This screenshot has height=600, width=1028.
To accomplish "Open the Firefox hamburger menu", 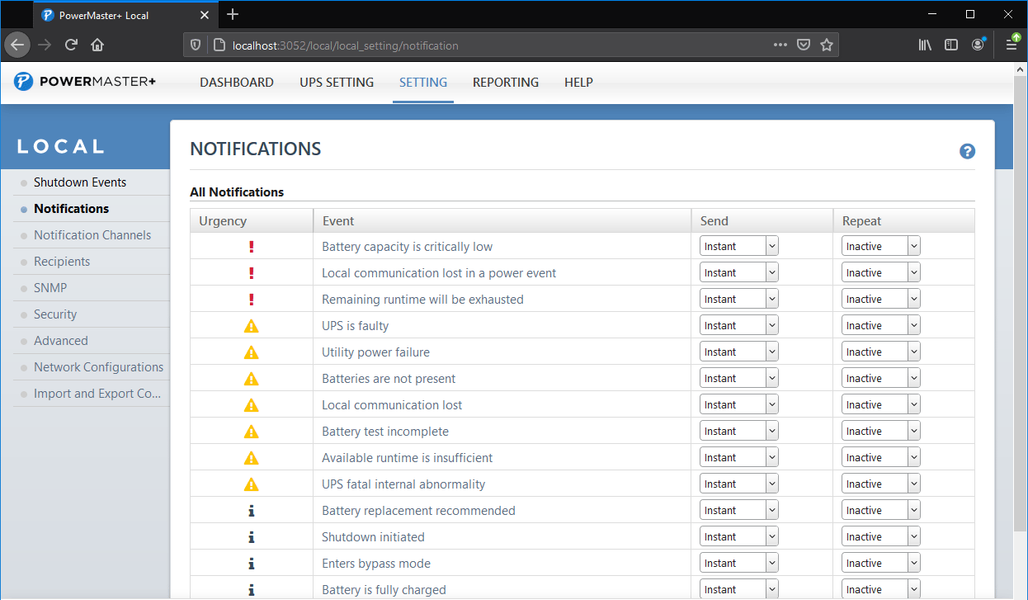I will pyautogui.click(x=1011, y=45).
